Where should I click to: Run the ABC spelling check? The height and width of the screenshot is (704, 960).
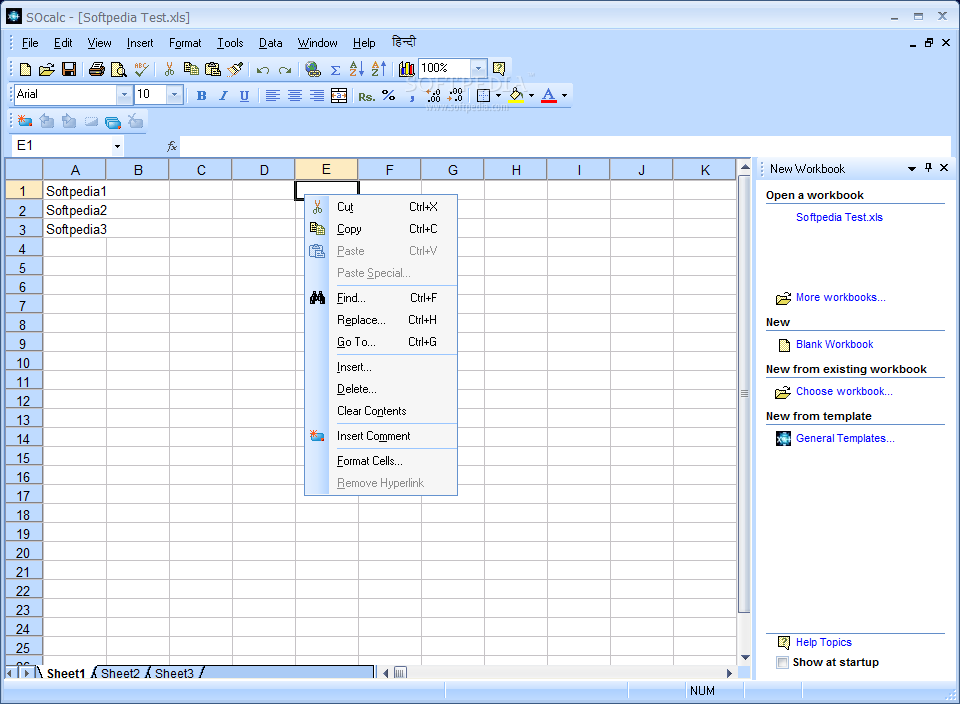[141, 69]
